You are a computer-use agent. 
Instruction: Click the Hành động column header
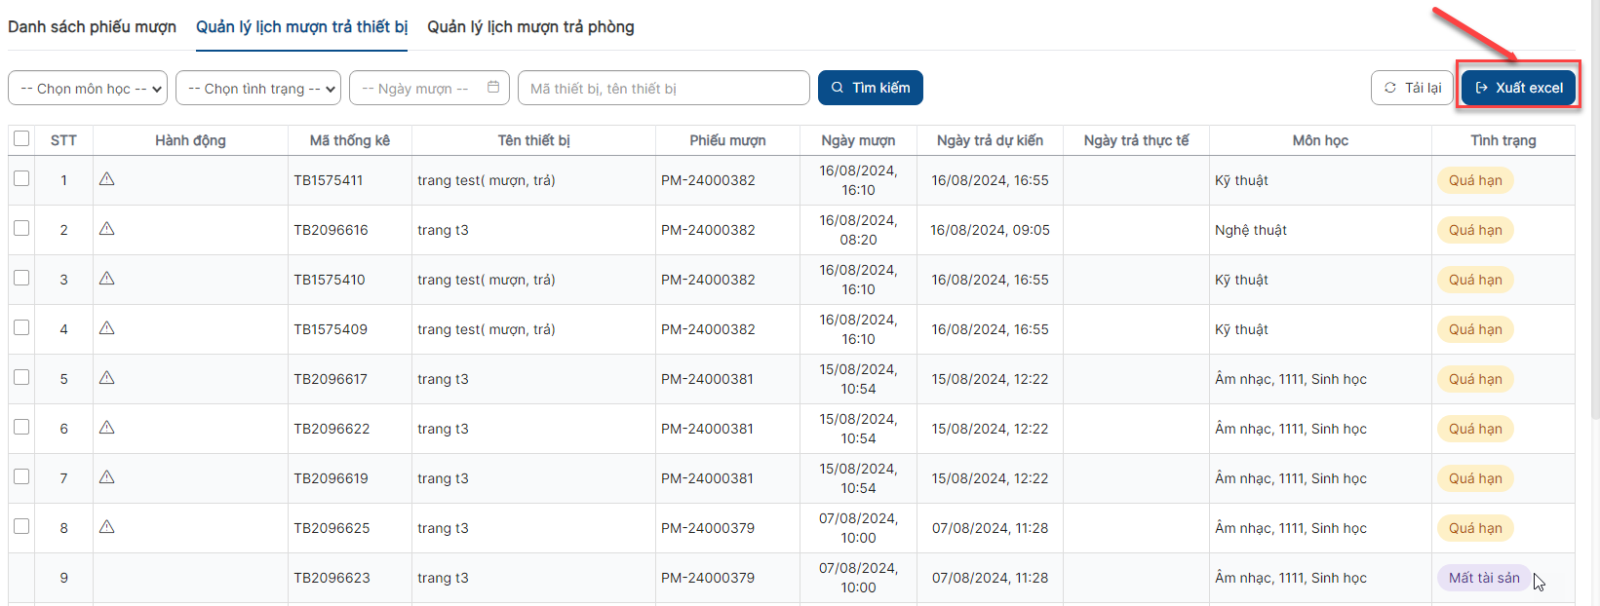[190, 140]
